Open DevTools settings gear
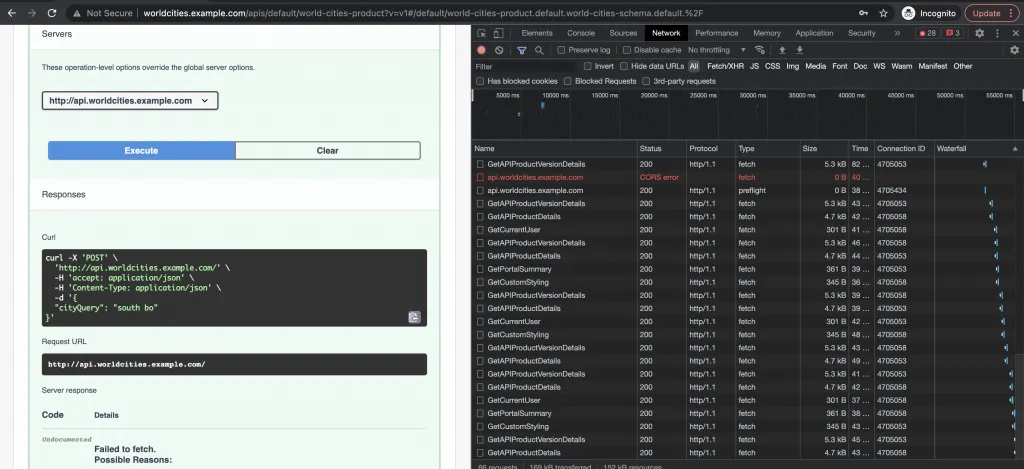This screenshot has width=1024, height=469. tap(980, 33)
